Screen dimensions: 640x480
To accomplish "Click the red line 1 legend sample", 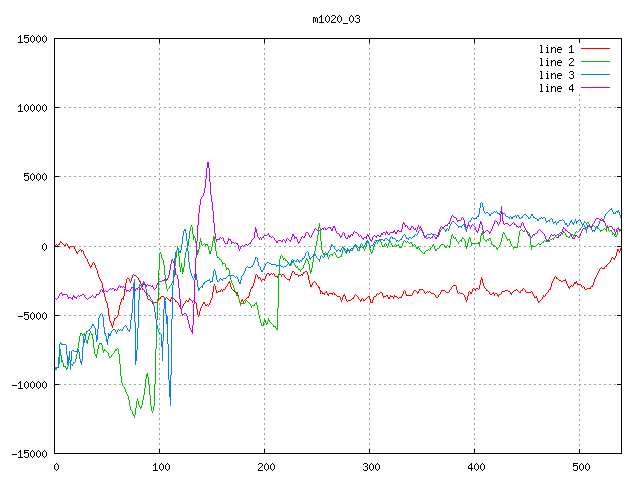I will [595, 49].
